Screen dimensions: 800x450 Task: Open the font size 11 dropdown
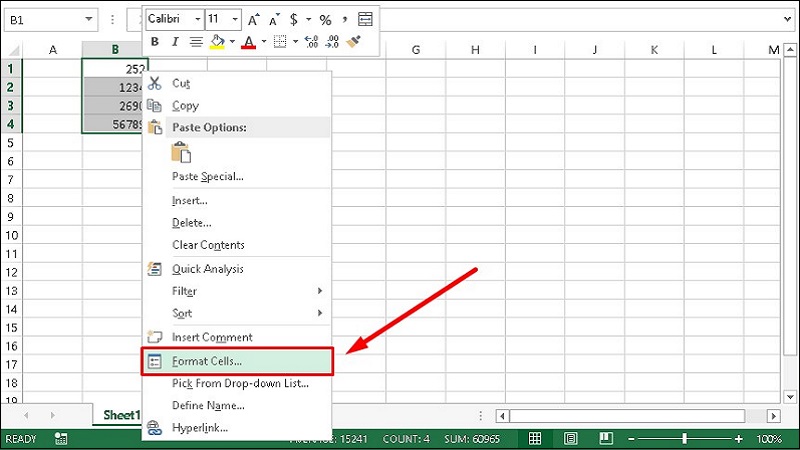[x=235, y=19]
